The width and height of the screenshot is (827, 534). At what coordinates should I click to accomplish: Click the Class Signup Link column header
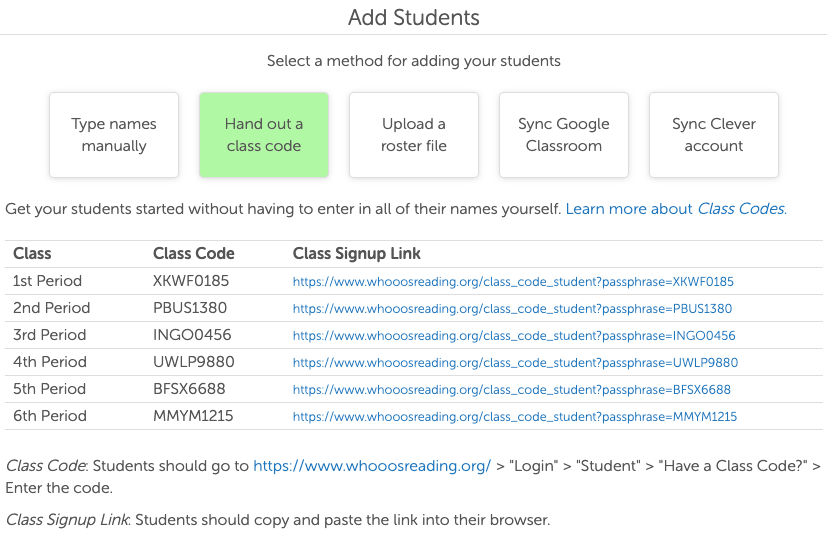[x=357, y=254]
